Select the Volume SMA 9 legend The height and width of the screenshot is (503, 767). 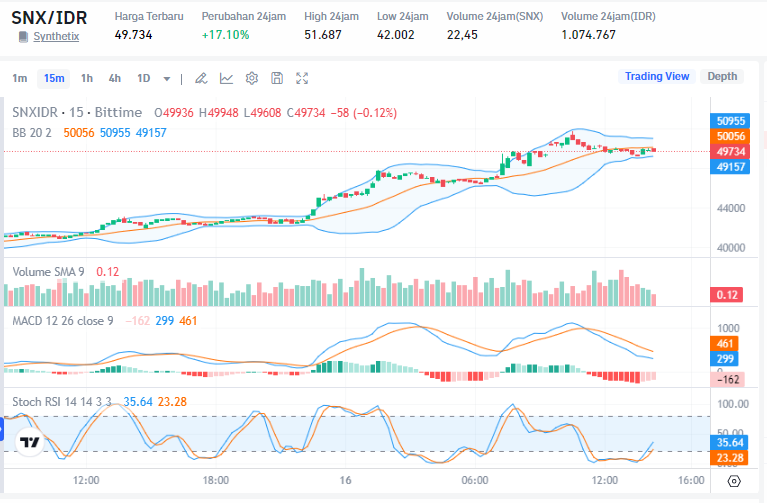(x=48, y=272)
